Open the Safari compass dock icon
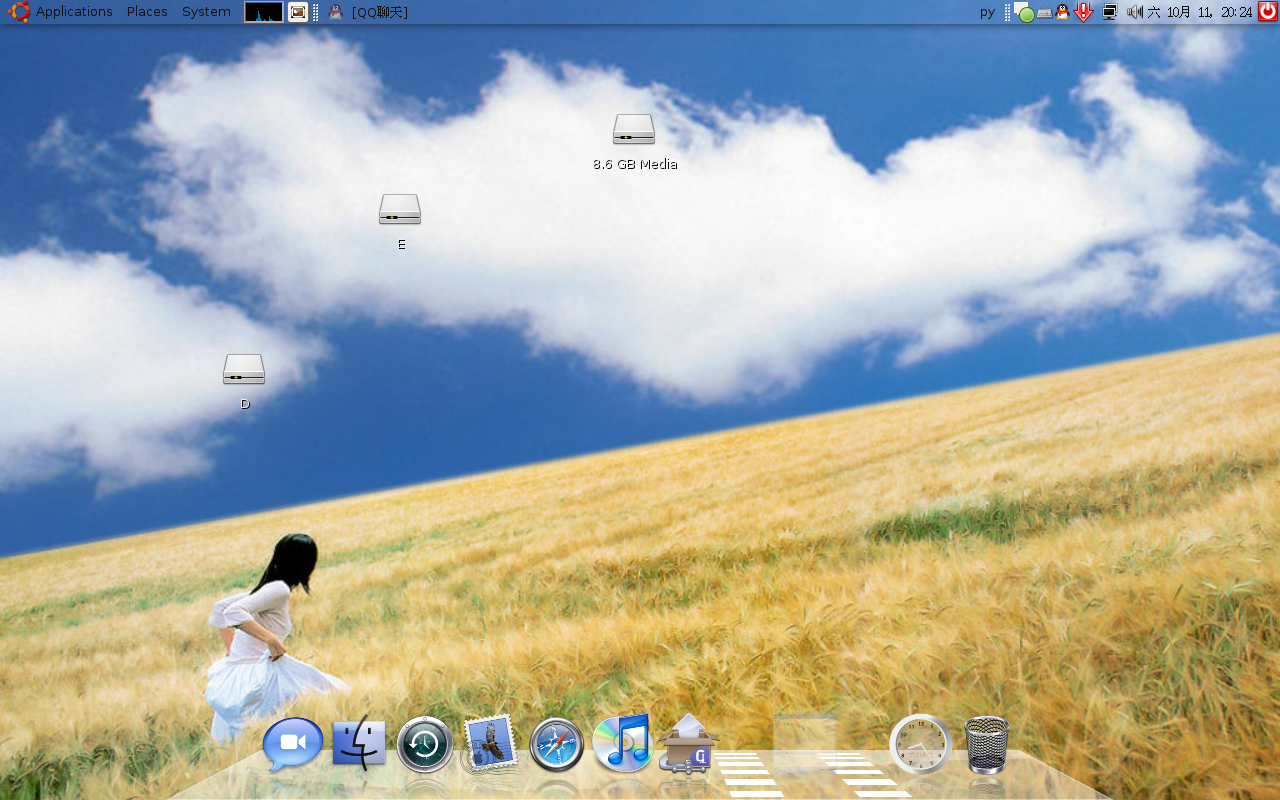1280x800 pixels. tap(556, 745)
